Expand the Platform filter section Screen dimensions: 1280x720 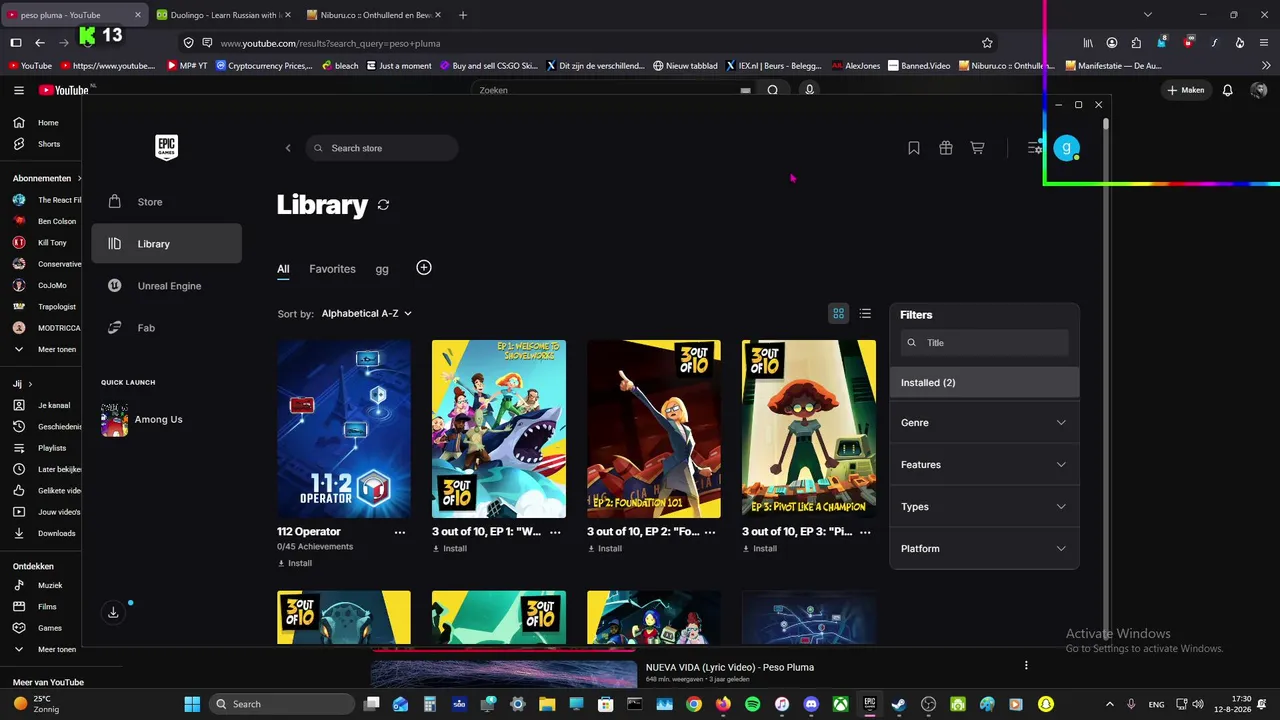pyautogui.click(x=984, y=549)
